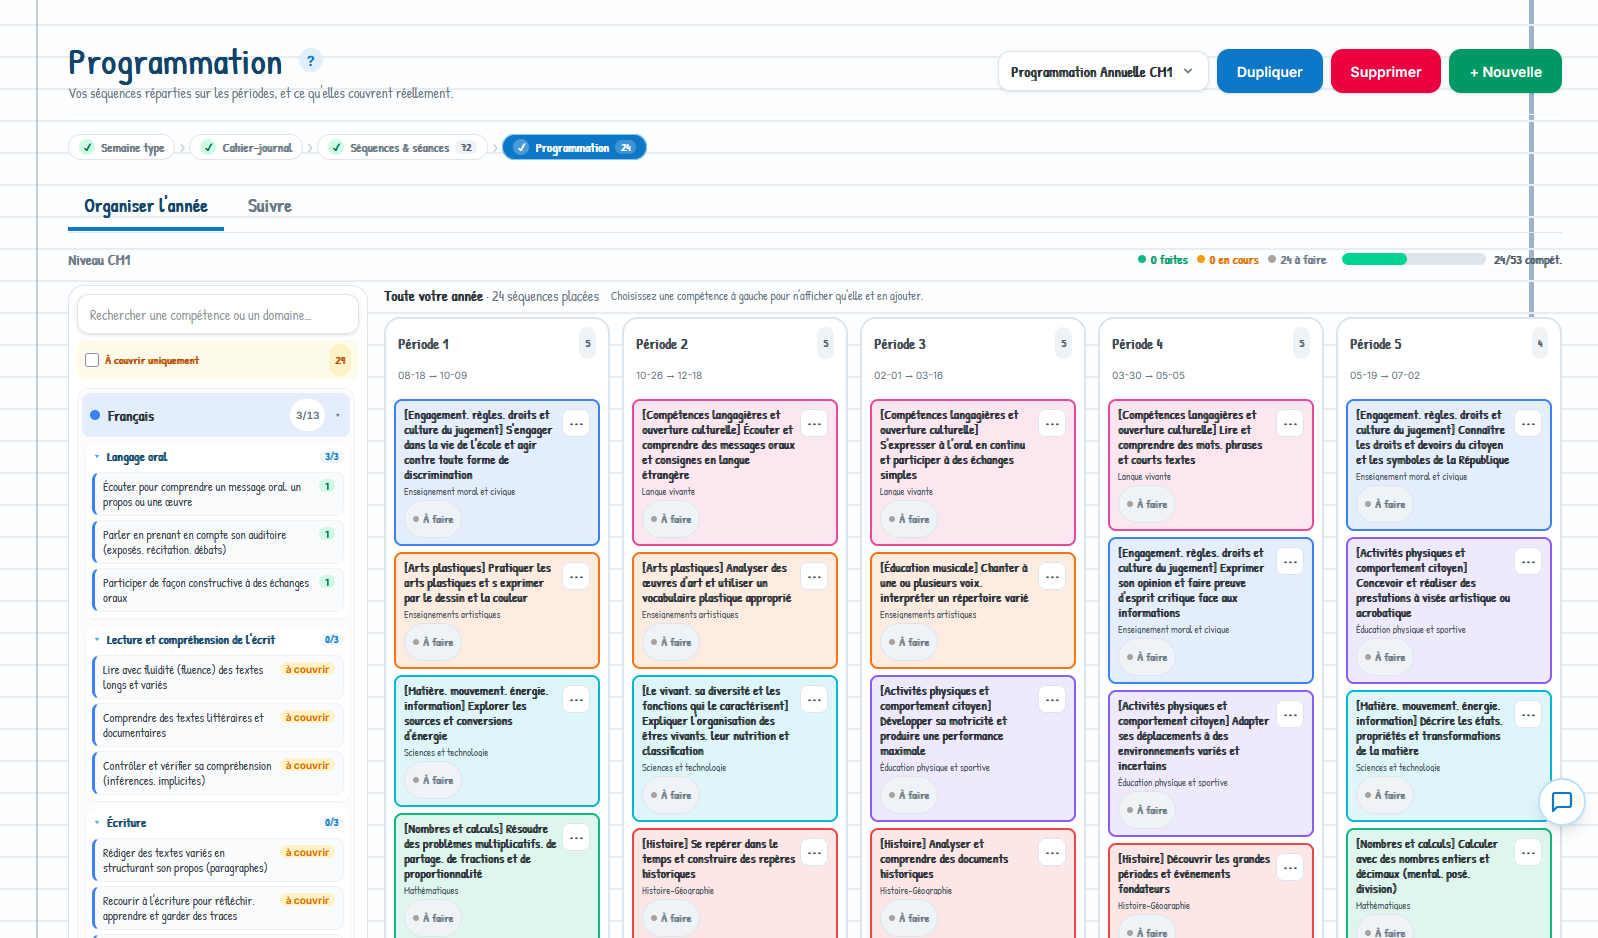The width and height of the screenshot is (1598, 938).
Task: Open options menu of Résoudre des problèmes multiplicatifs card
Action: [x=577, y=838]
